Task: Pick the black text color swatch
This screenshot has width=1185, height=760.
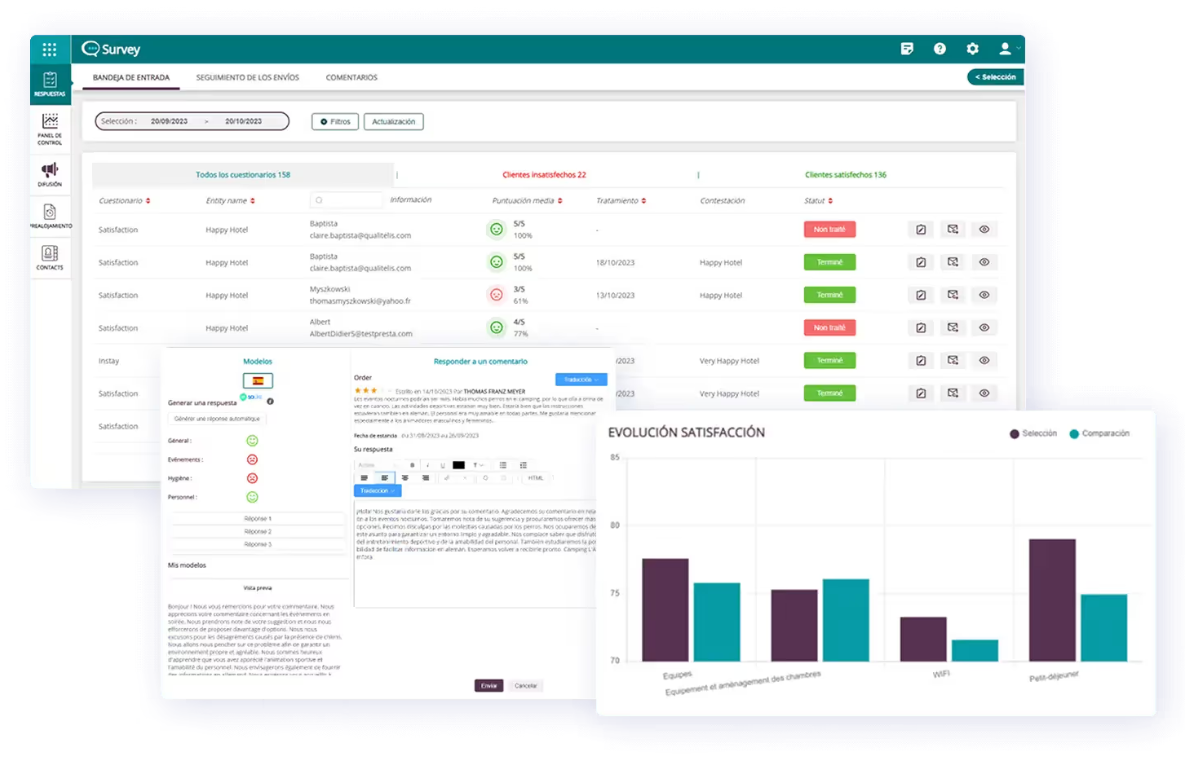Action: click(x=459, y=465)
